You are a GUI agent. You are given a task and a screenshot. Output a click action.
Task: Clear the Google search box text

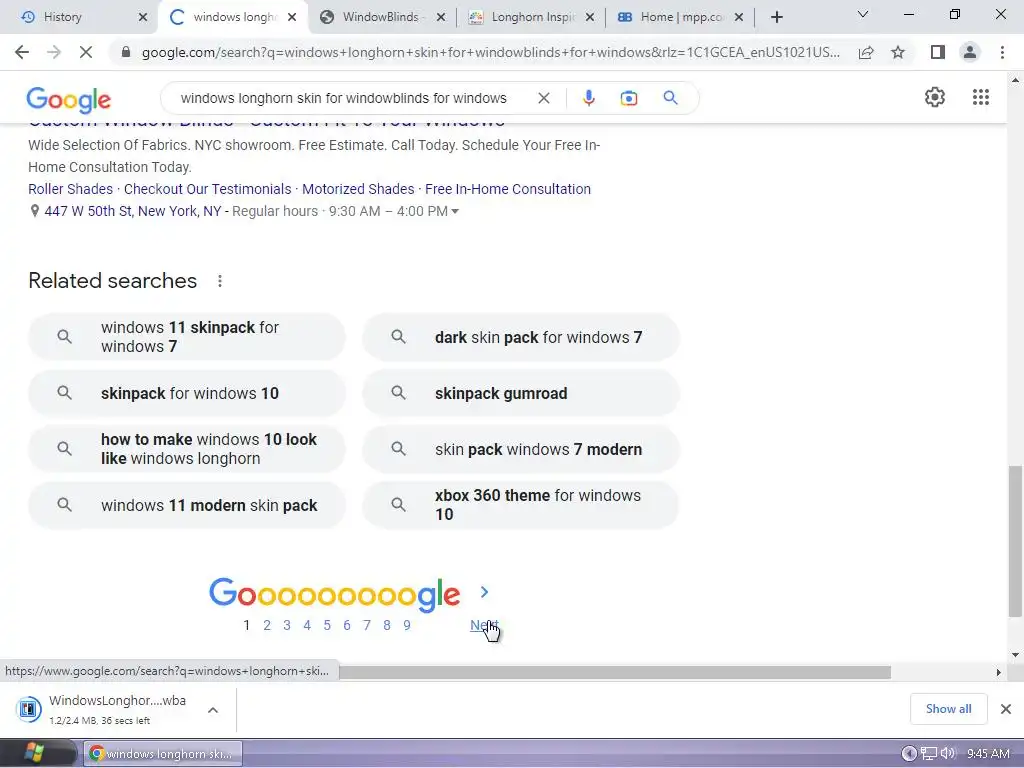pyautogui.click(x=543, y=98)
